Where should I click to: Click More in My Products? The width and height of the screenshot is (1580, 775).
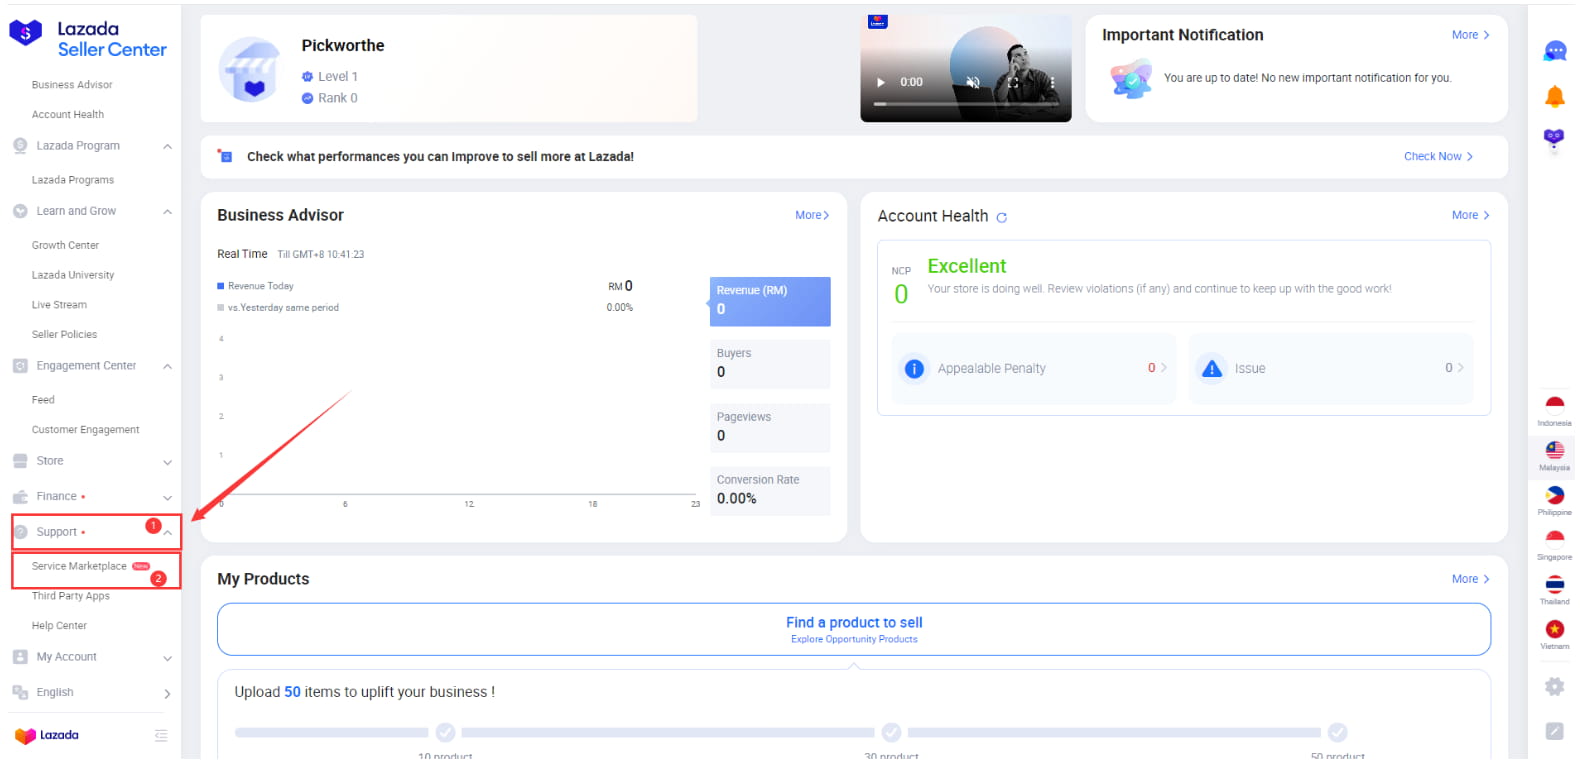point(1470,579)
